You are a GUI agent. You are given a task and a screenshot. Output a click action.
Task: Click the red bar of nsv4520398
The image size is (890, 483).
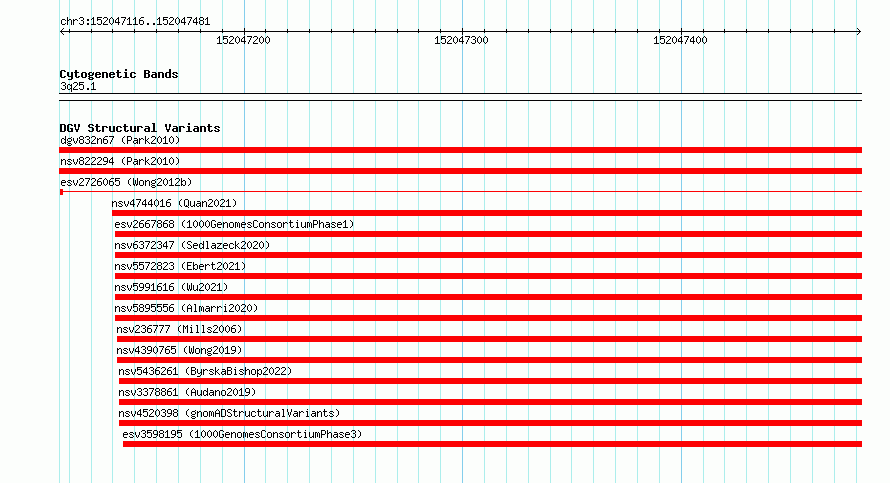point(490,423)
